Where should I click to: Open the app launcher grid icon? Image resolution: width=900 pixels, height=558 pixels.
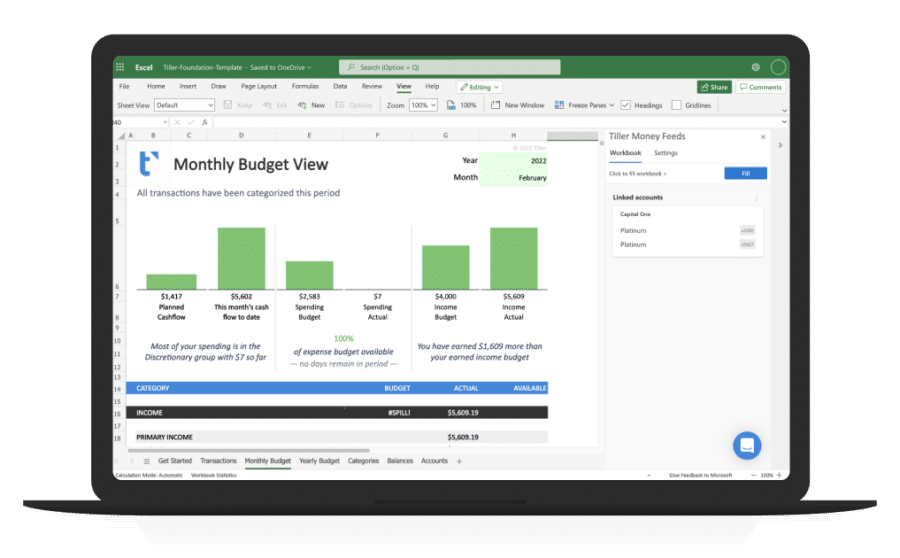point(120,67)
